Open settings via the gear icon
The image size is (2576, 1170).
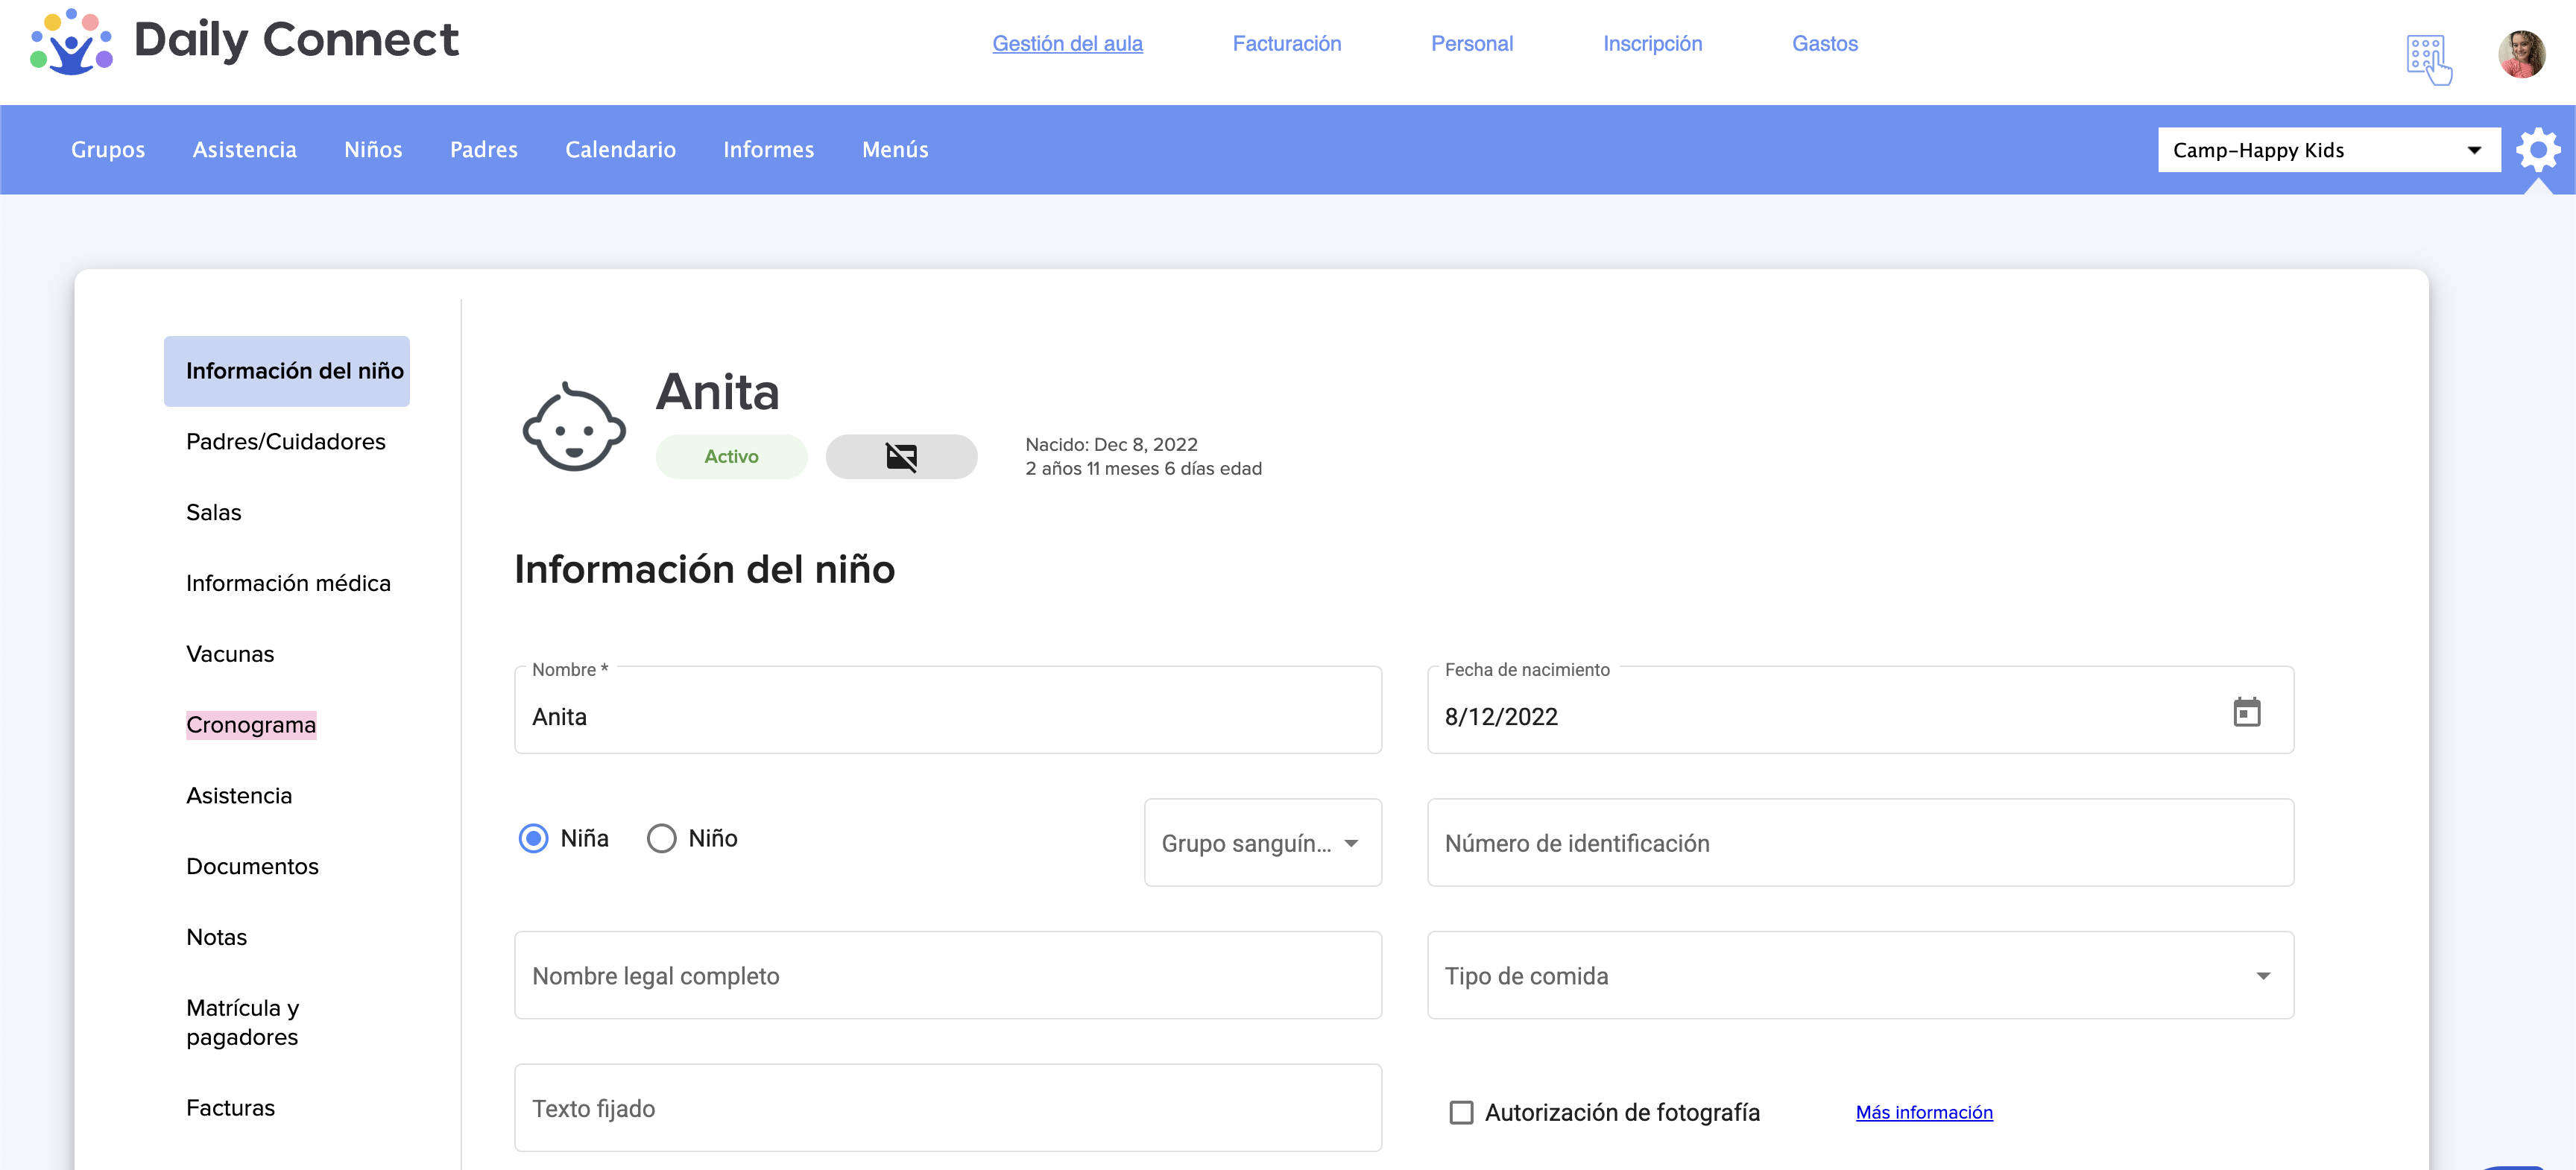[2537, 150]
